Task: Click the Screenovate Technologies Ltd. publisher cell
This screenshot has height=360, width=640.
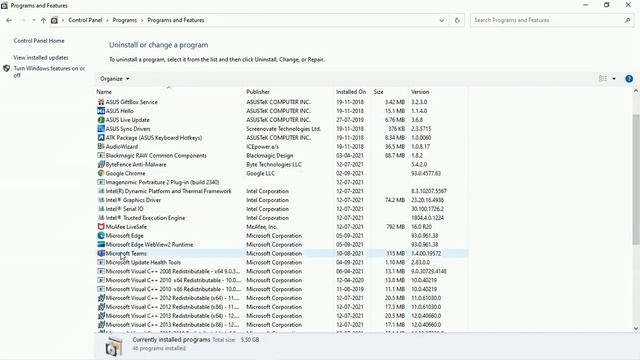Action: coord(283,129)
